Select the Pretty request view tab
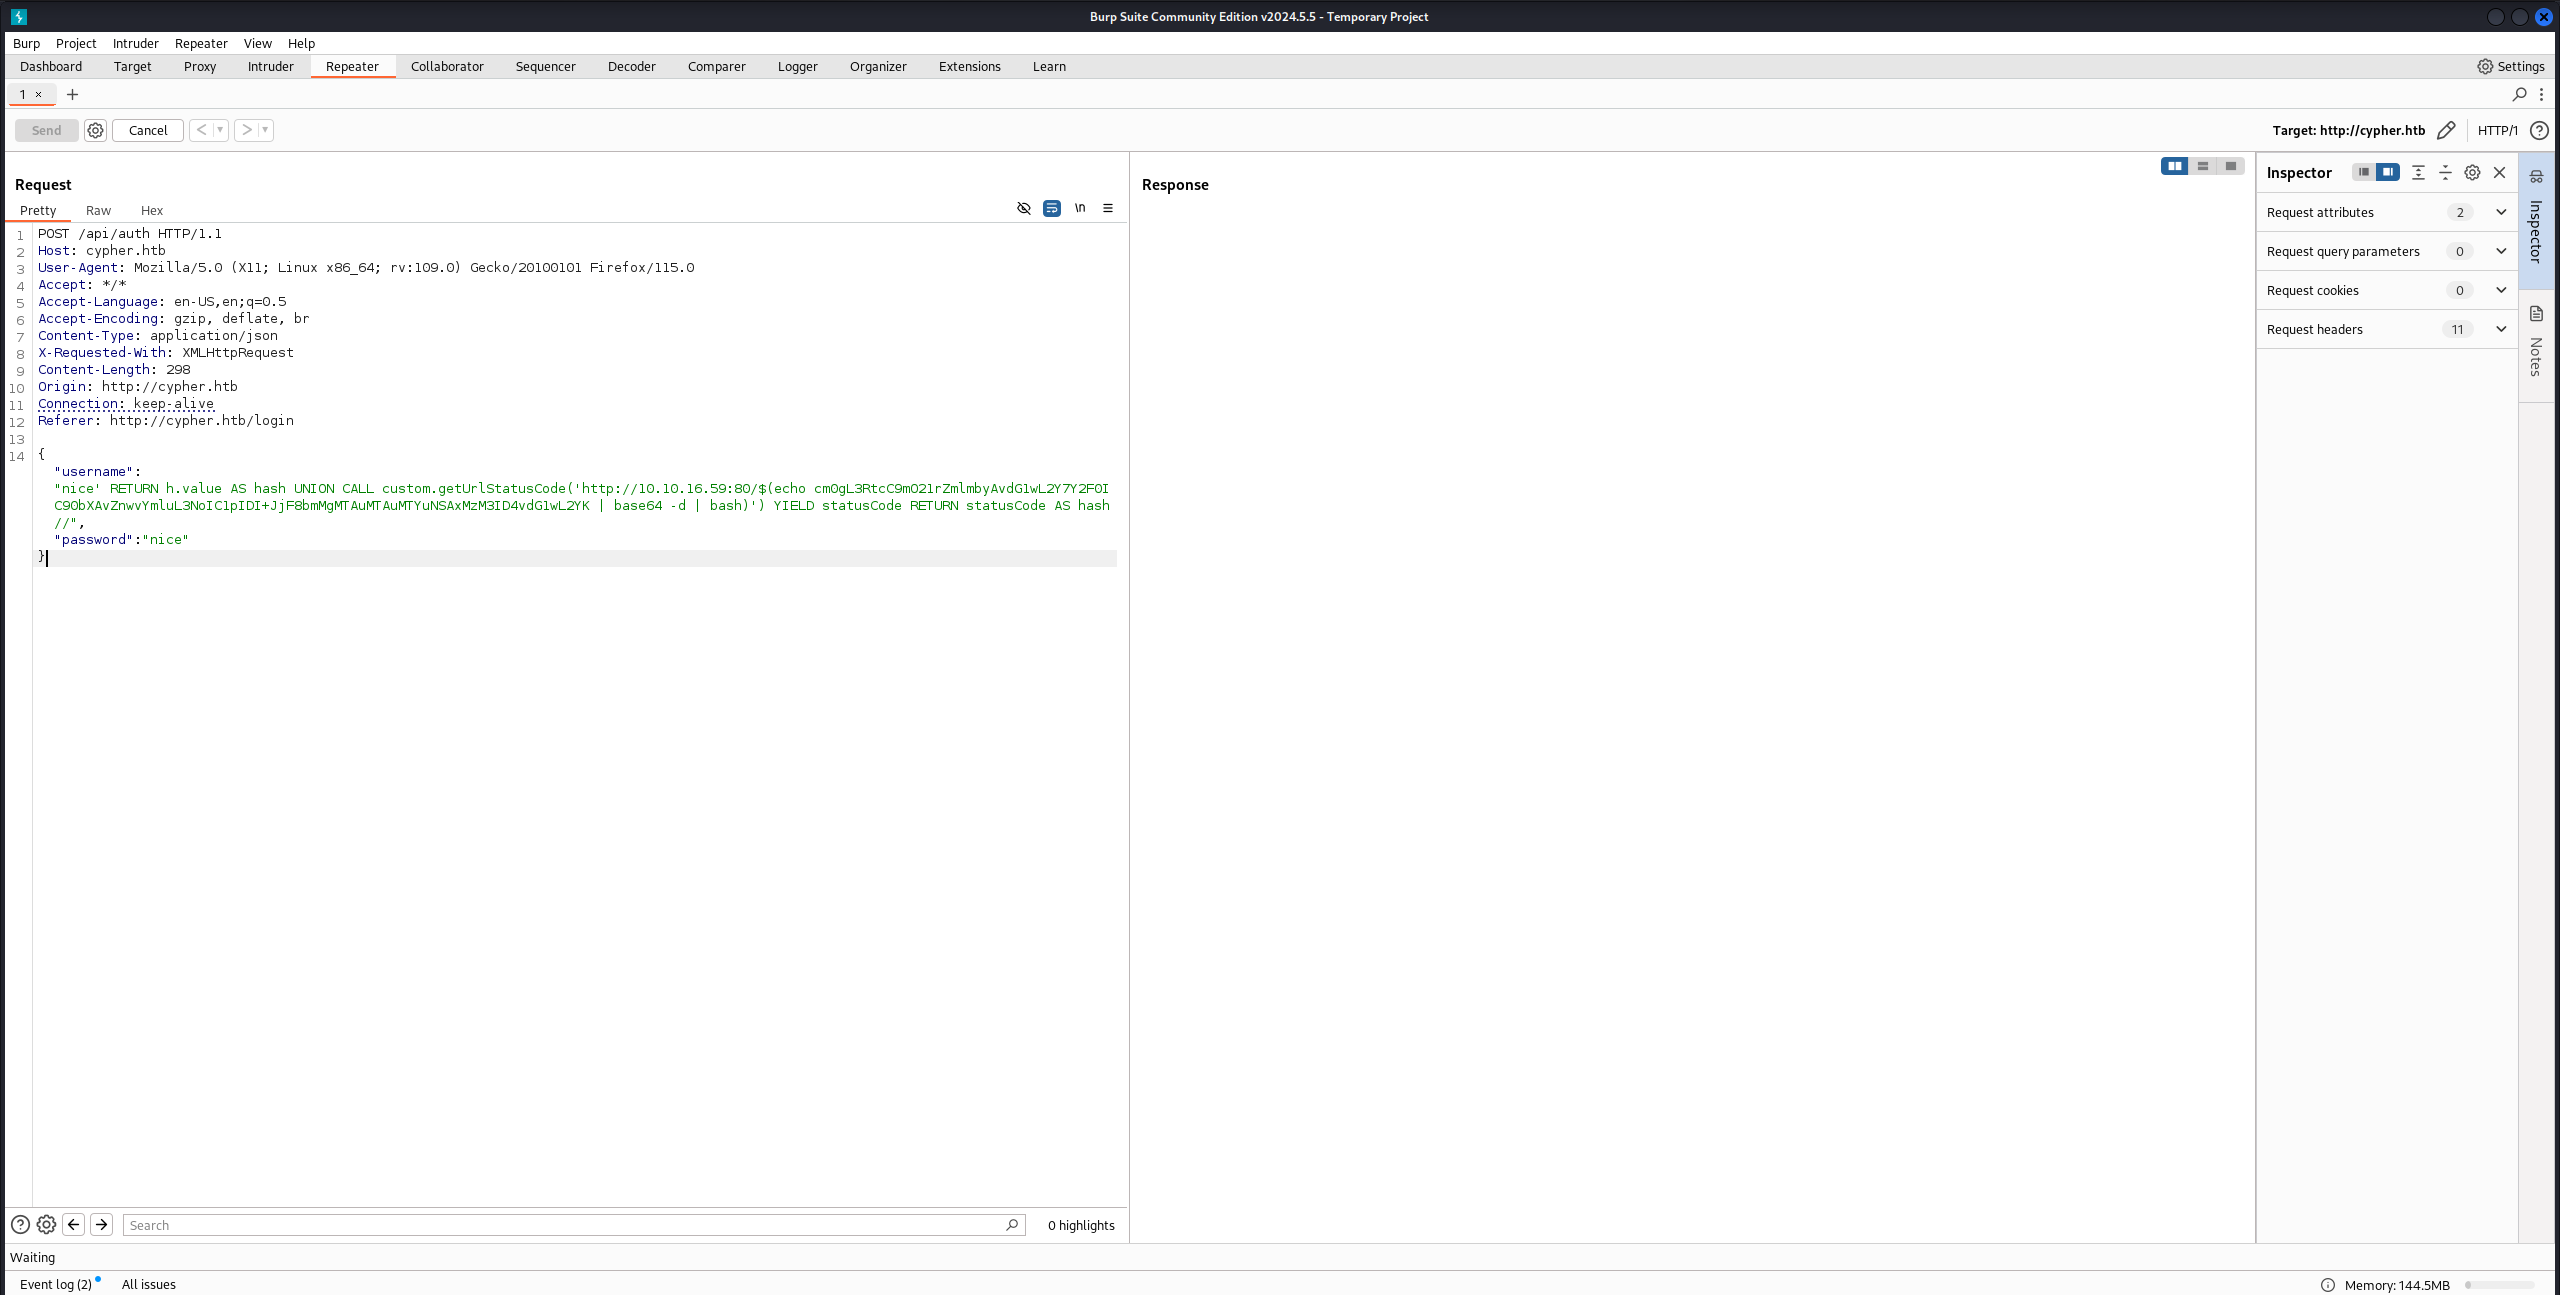Screen dimensions: 2560x1295 [x=38, y=210]
